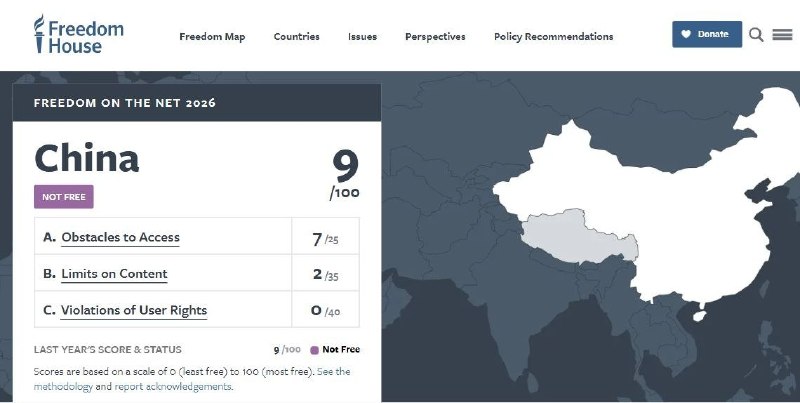Open the Countries menu item
800x403 pixels.
tap(296, 37)
